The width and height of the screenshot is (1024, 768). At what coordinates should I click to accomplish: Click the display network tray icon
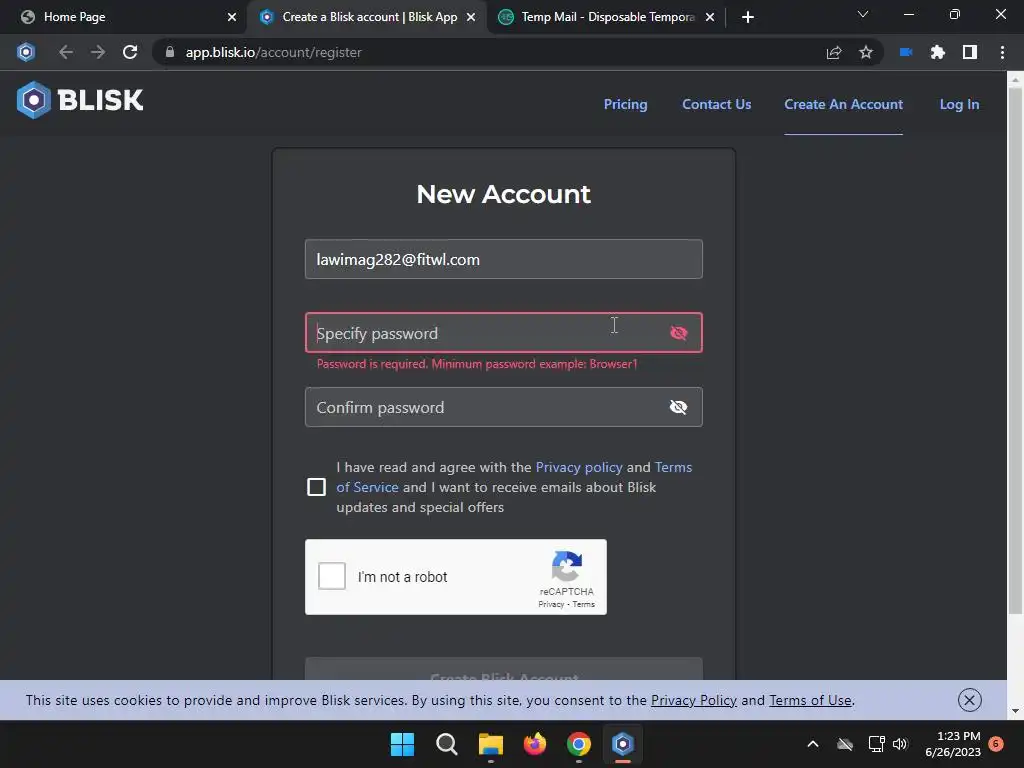[x=876, y=744]
